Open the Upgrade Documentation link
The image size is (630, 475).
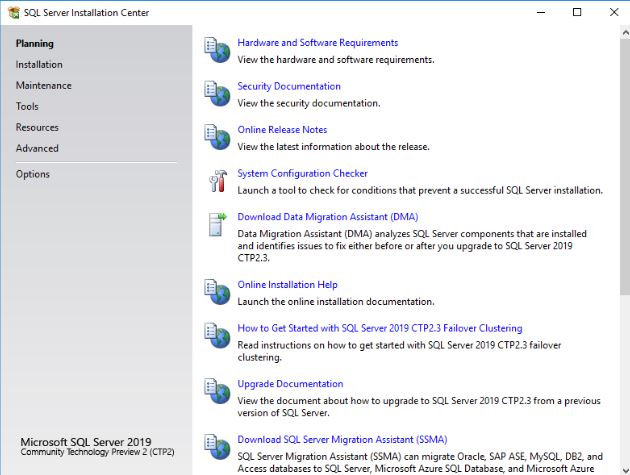pyautogui.click(x=290, y=384)
